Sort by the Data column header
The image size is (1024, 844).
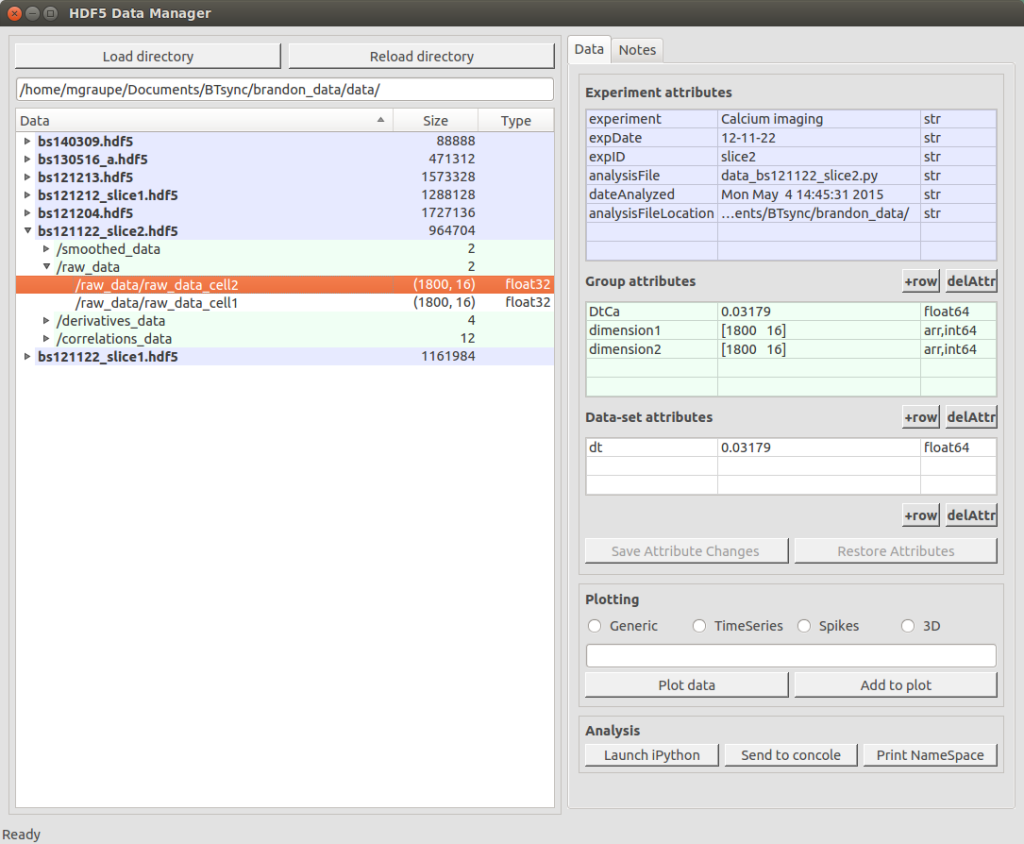point(204,120)
